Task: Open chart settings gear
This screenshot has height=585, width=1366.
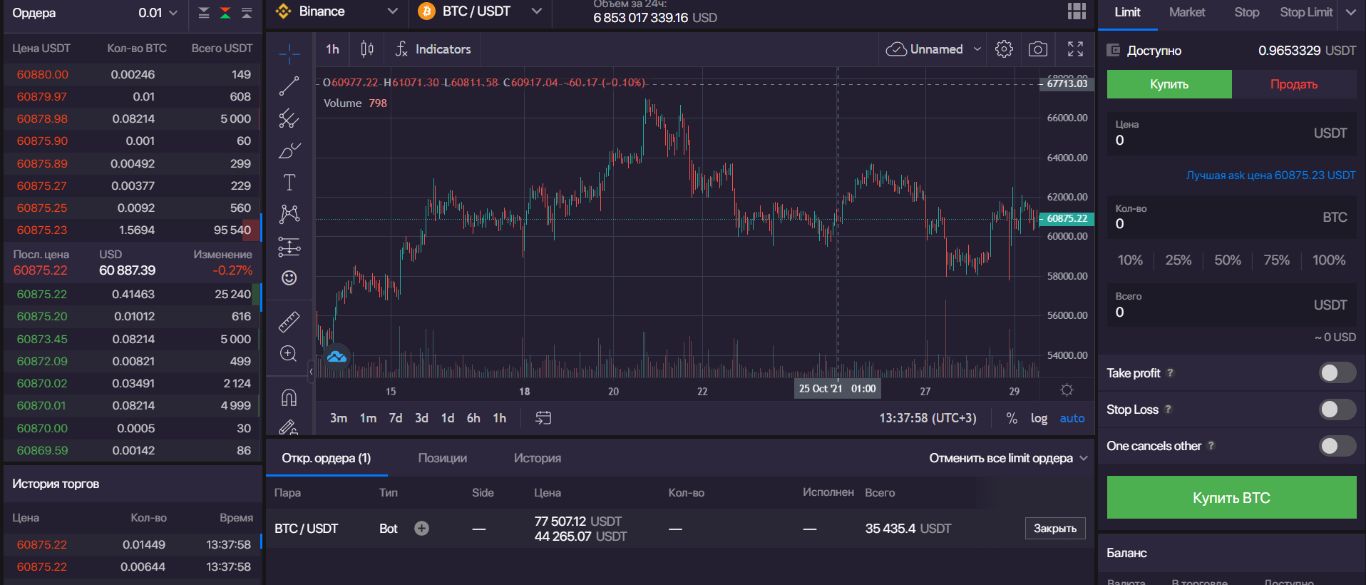Action: point(1004,49)
